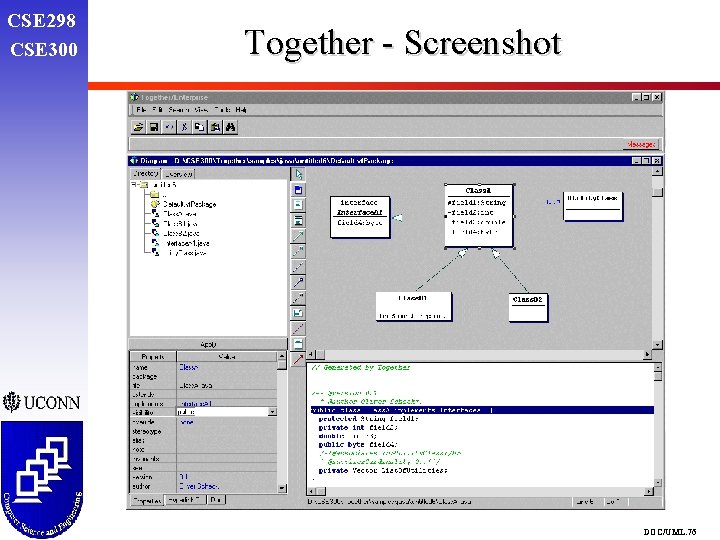Screen dimensions: 720x540
Task: Click the Property column header
Action: click(x=153, y=357)
